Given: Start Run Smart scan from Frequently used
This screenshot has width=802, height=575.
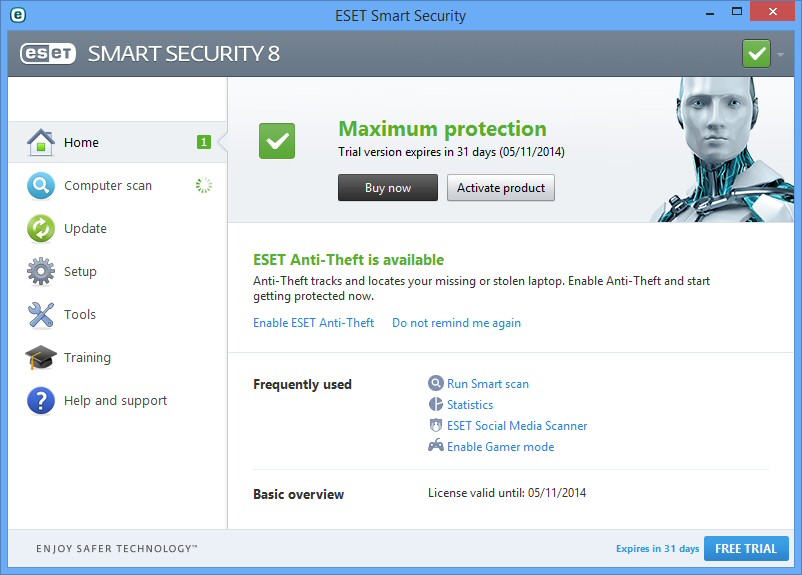Looking at the screenshot, I should [487, 384].
